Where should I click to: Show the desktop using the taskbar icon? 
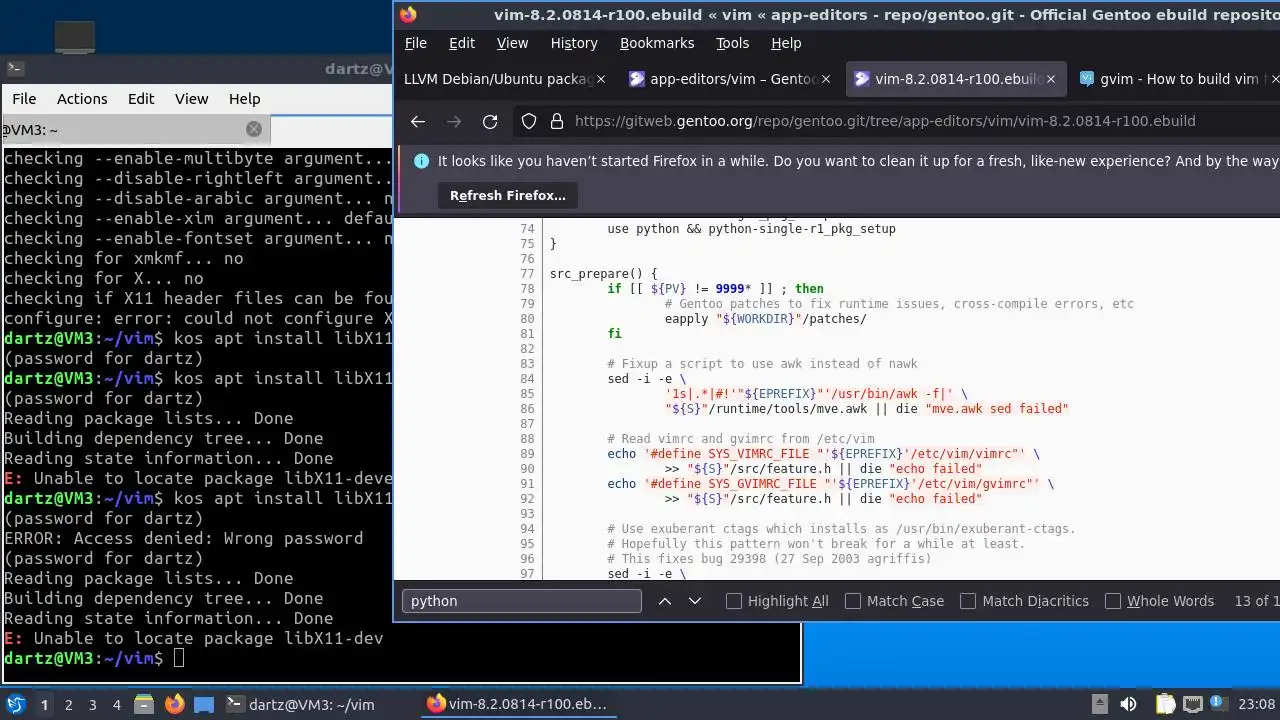[204, 704]
